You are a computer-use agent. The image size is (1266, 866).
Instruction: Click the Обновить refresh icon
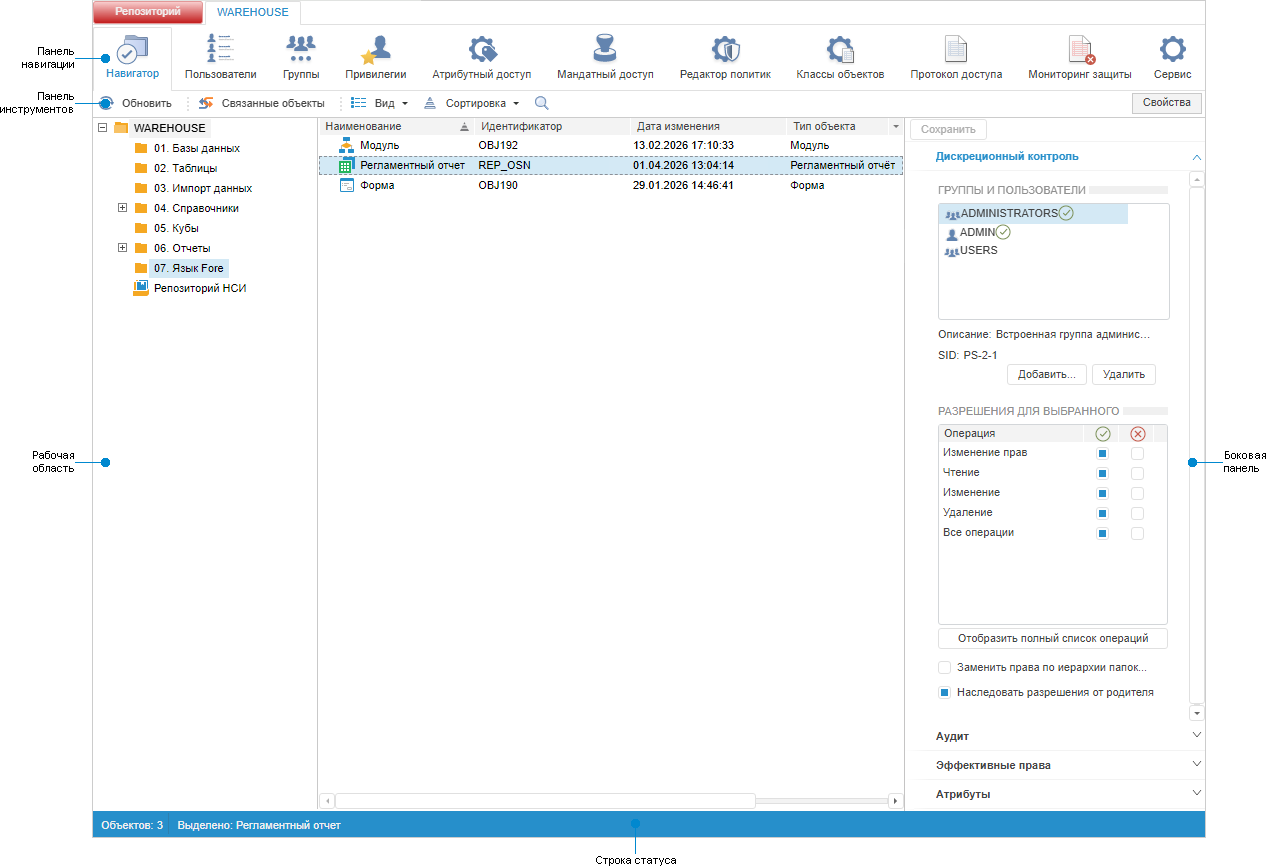pyautogui.click(x=106, y=103)
